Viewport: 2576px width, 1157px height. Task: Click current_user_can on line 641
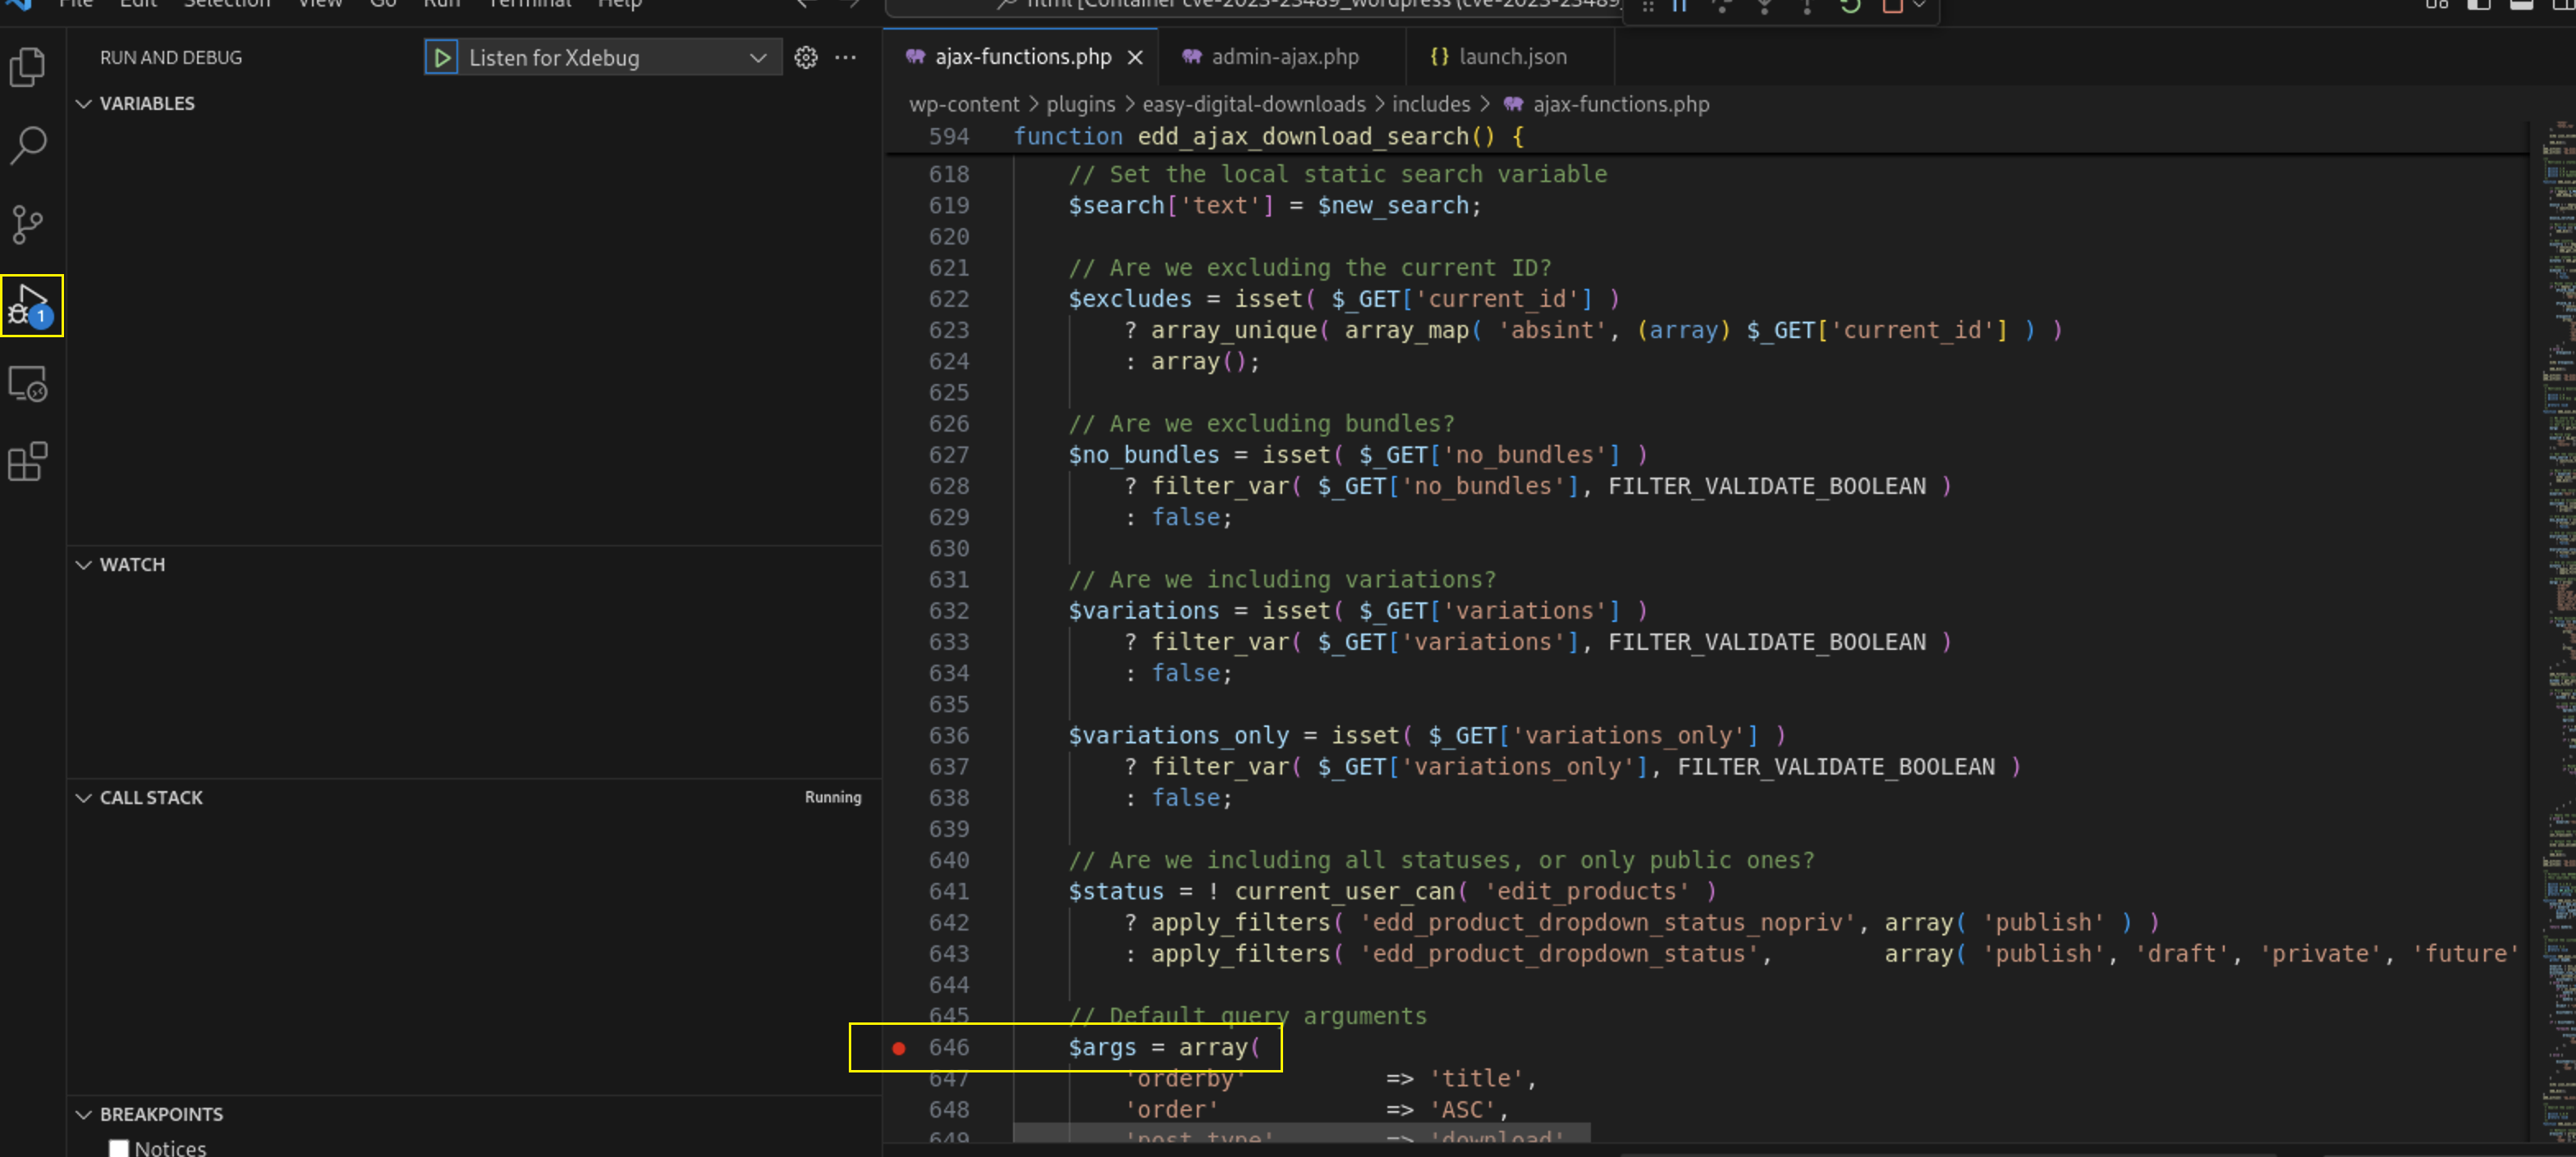tap(1344, 892)
